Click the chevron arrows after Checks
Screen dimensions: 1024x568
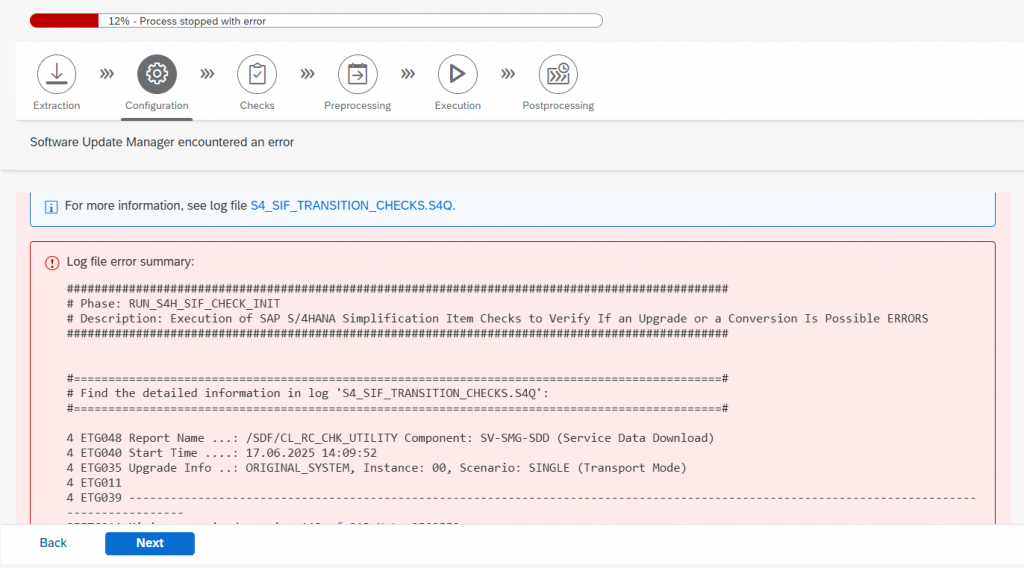tap(308, 74)
